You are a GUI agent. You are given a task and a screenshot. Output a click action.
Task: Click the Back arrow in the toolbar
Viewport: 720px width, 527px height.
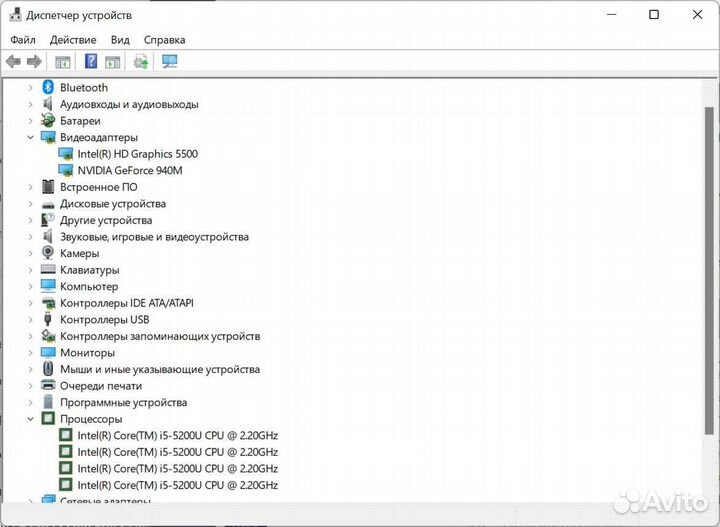coord(13,62)
